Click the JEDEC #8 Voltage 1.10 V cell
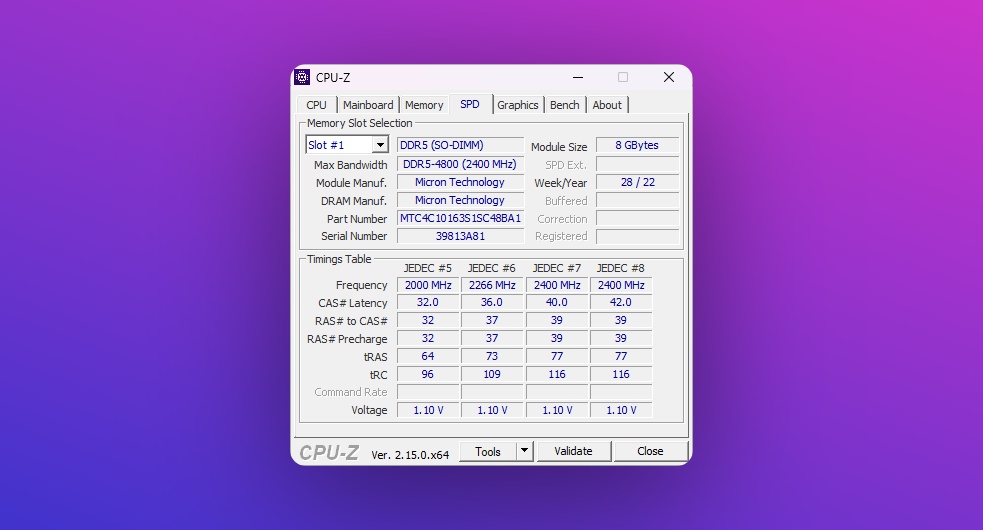The width and height of the screenshot is (983, 530). [x=621, y=410]
